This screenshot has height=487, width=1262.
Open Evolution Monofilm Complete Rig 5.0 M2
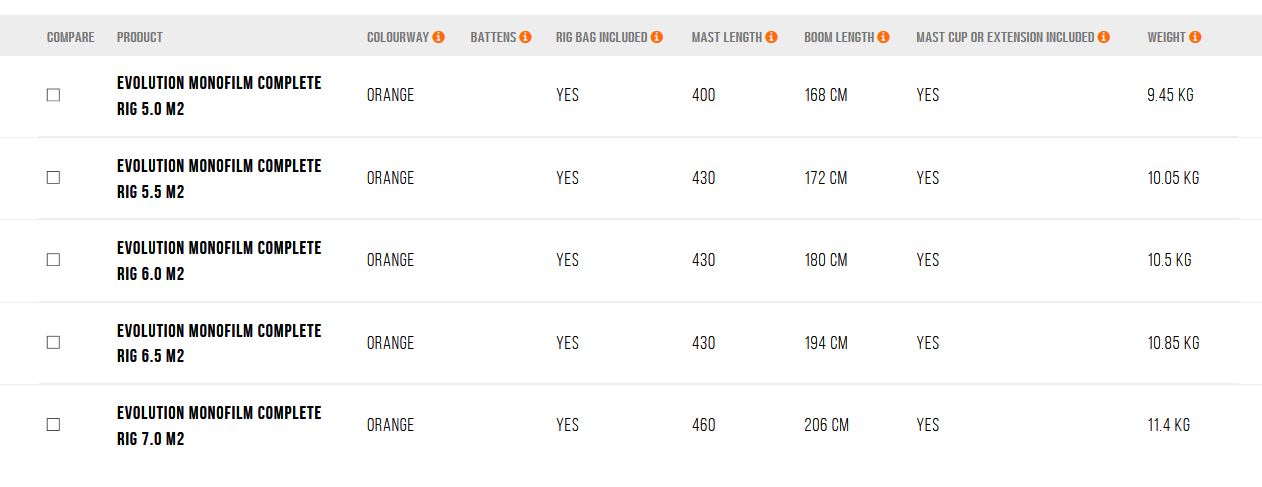point(219,96)
